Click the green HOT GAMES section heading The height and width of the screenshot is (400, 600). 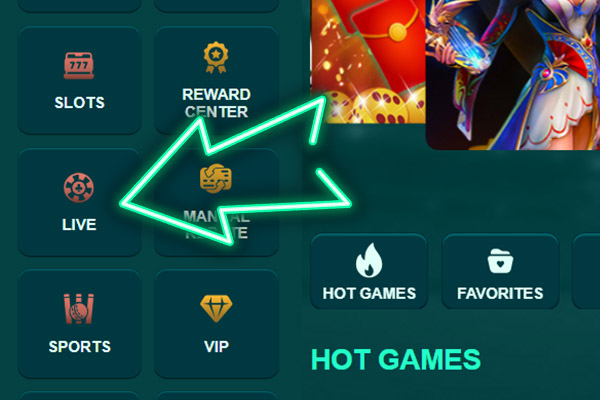(x=396, y=359)
